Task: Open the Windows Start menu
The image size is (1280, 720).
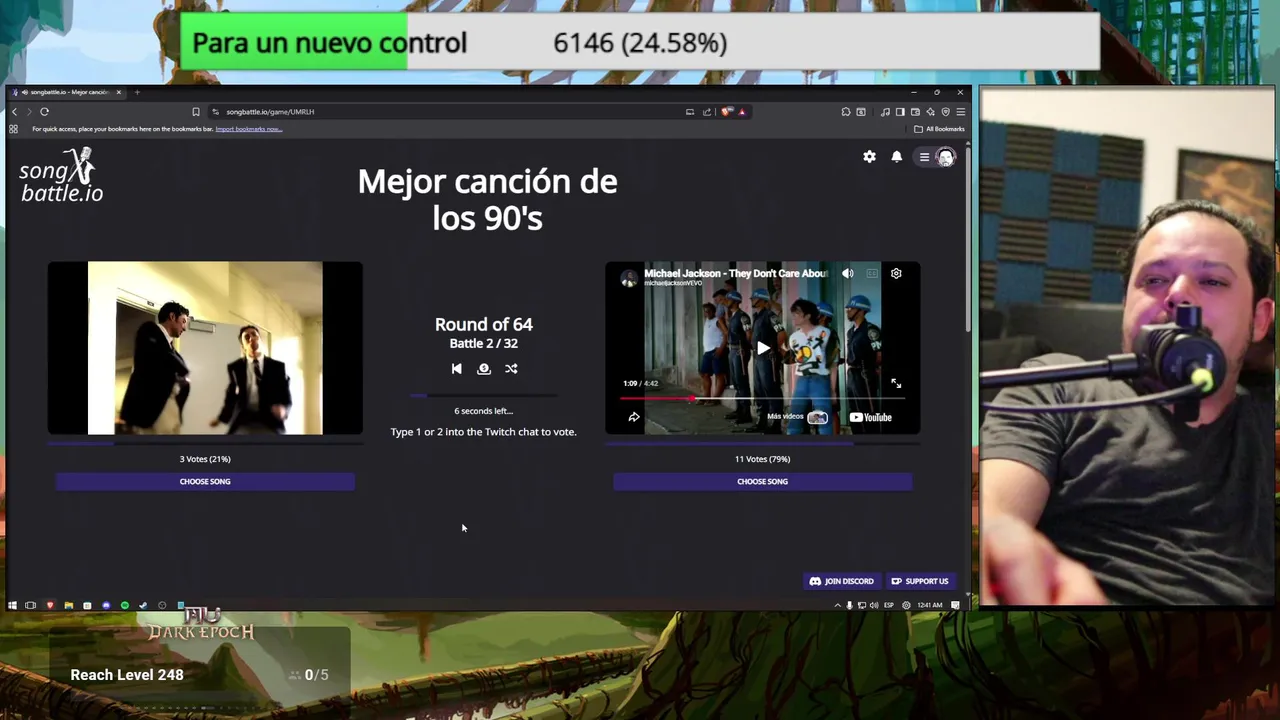Action: pyautogui.click(x=12, y=605)
